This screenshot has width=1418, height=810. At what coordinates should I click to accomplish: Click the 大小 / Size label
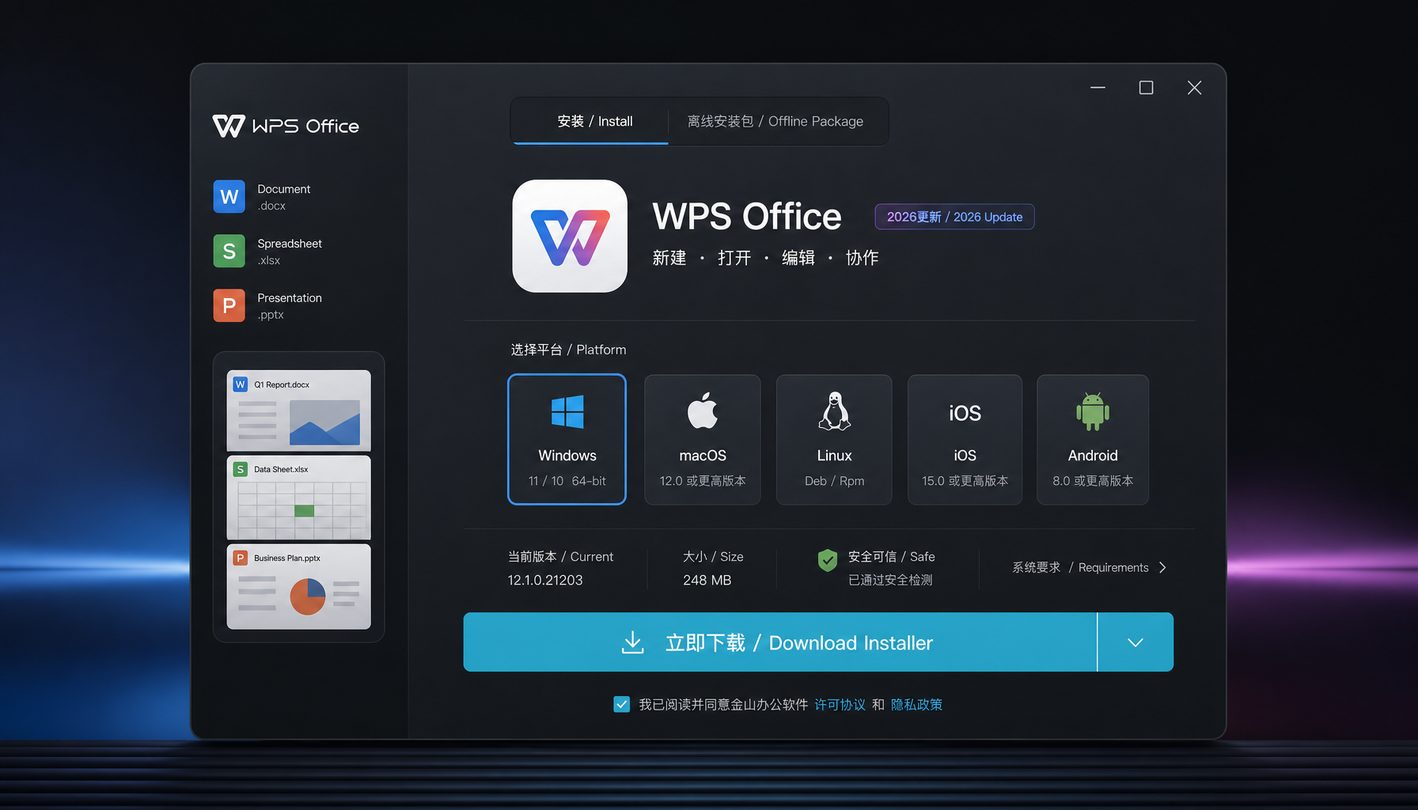click(713, 556)
